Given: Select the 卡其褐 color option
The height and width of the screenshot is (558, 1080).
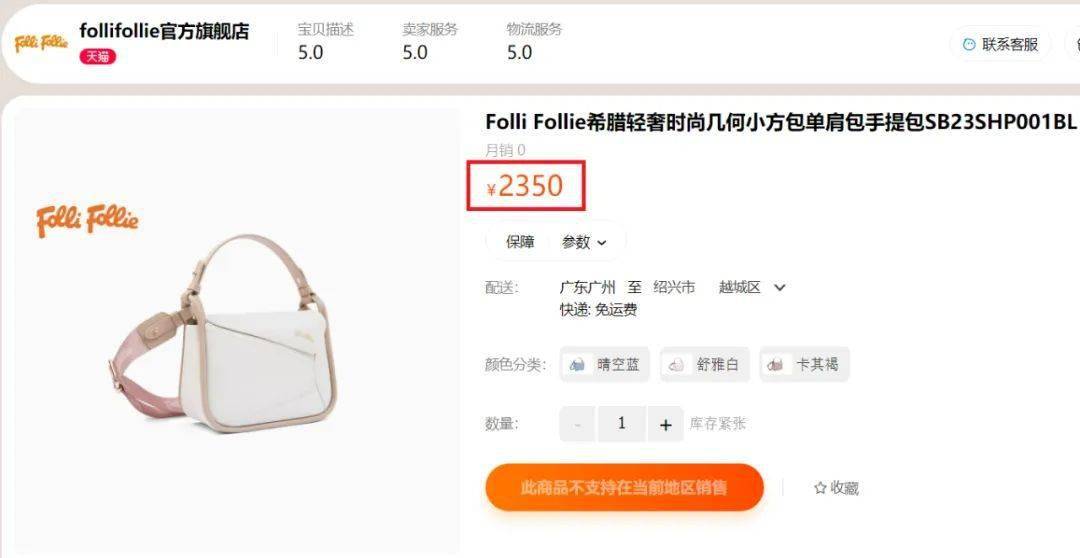Looking at the screenshot, I should pyautogui.click(x=804, y=364).
